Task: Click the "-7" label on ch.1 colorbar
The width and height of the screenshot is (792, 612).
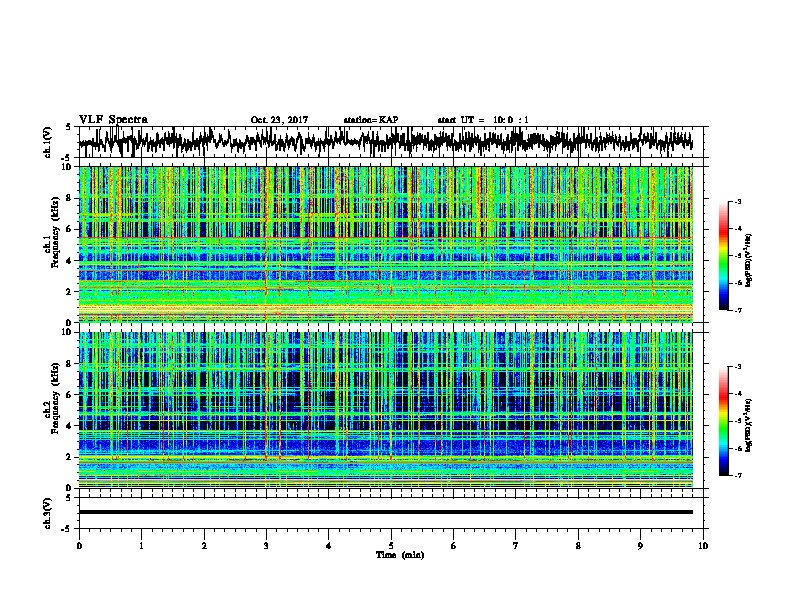Action: pyautogui.click(x=737, y=310)
